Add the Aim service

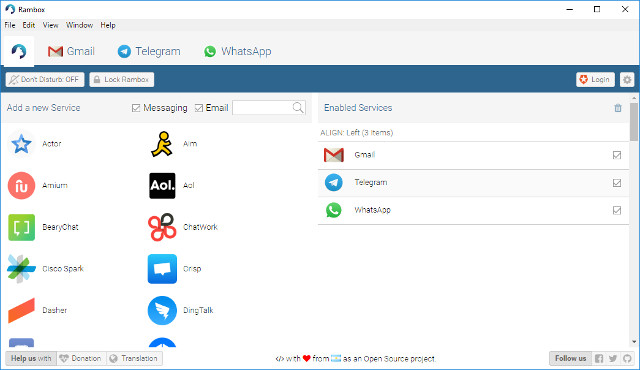tap(162, 144)
